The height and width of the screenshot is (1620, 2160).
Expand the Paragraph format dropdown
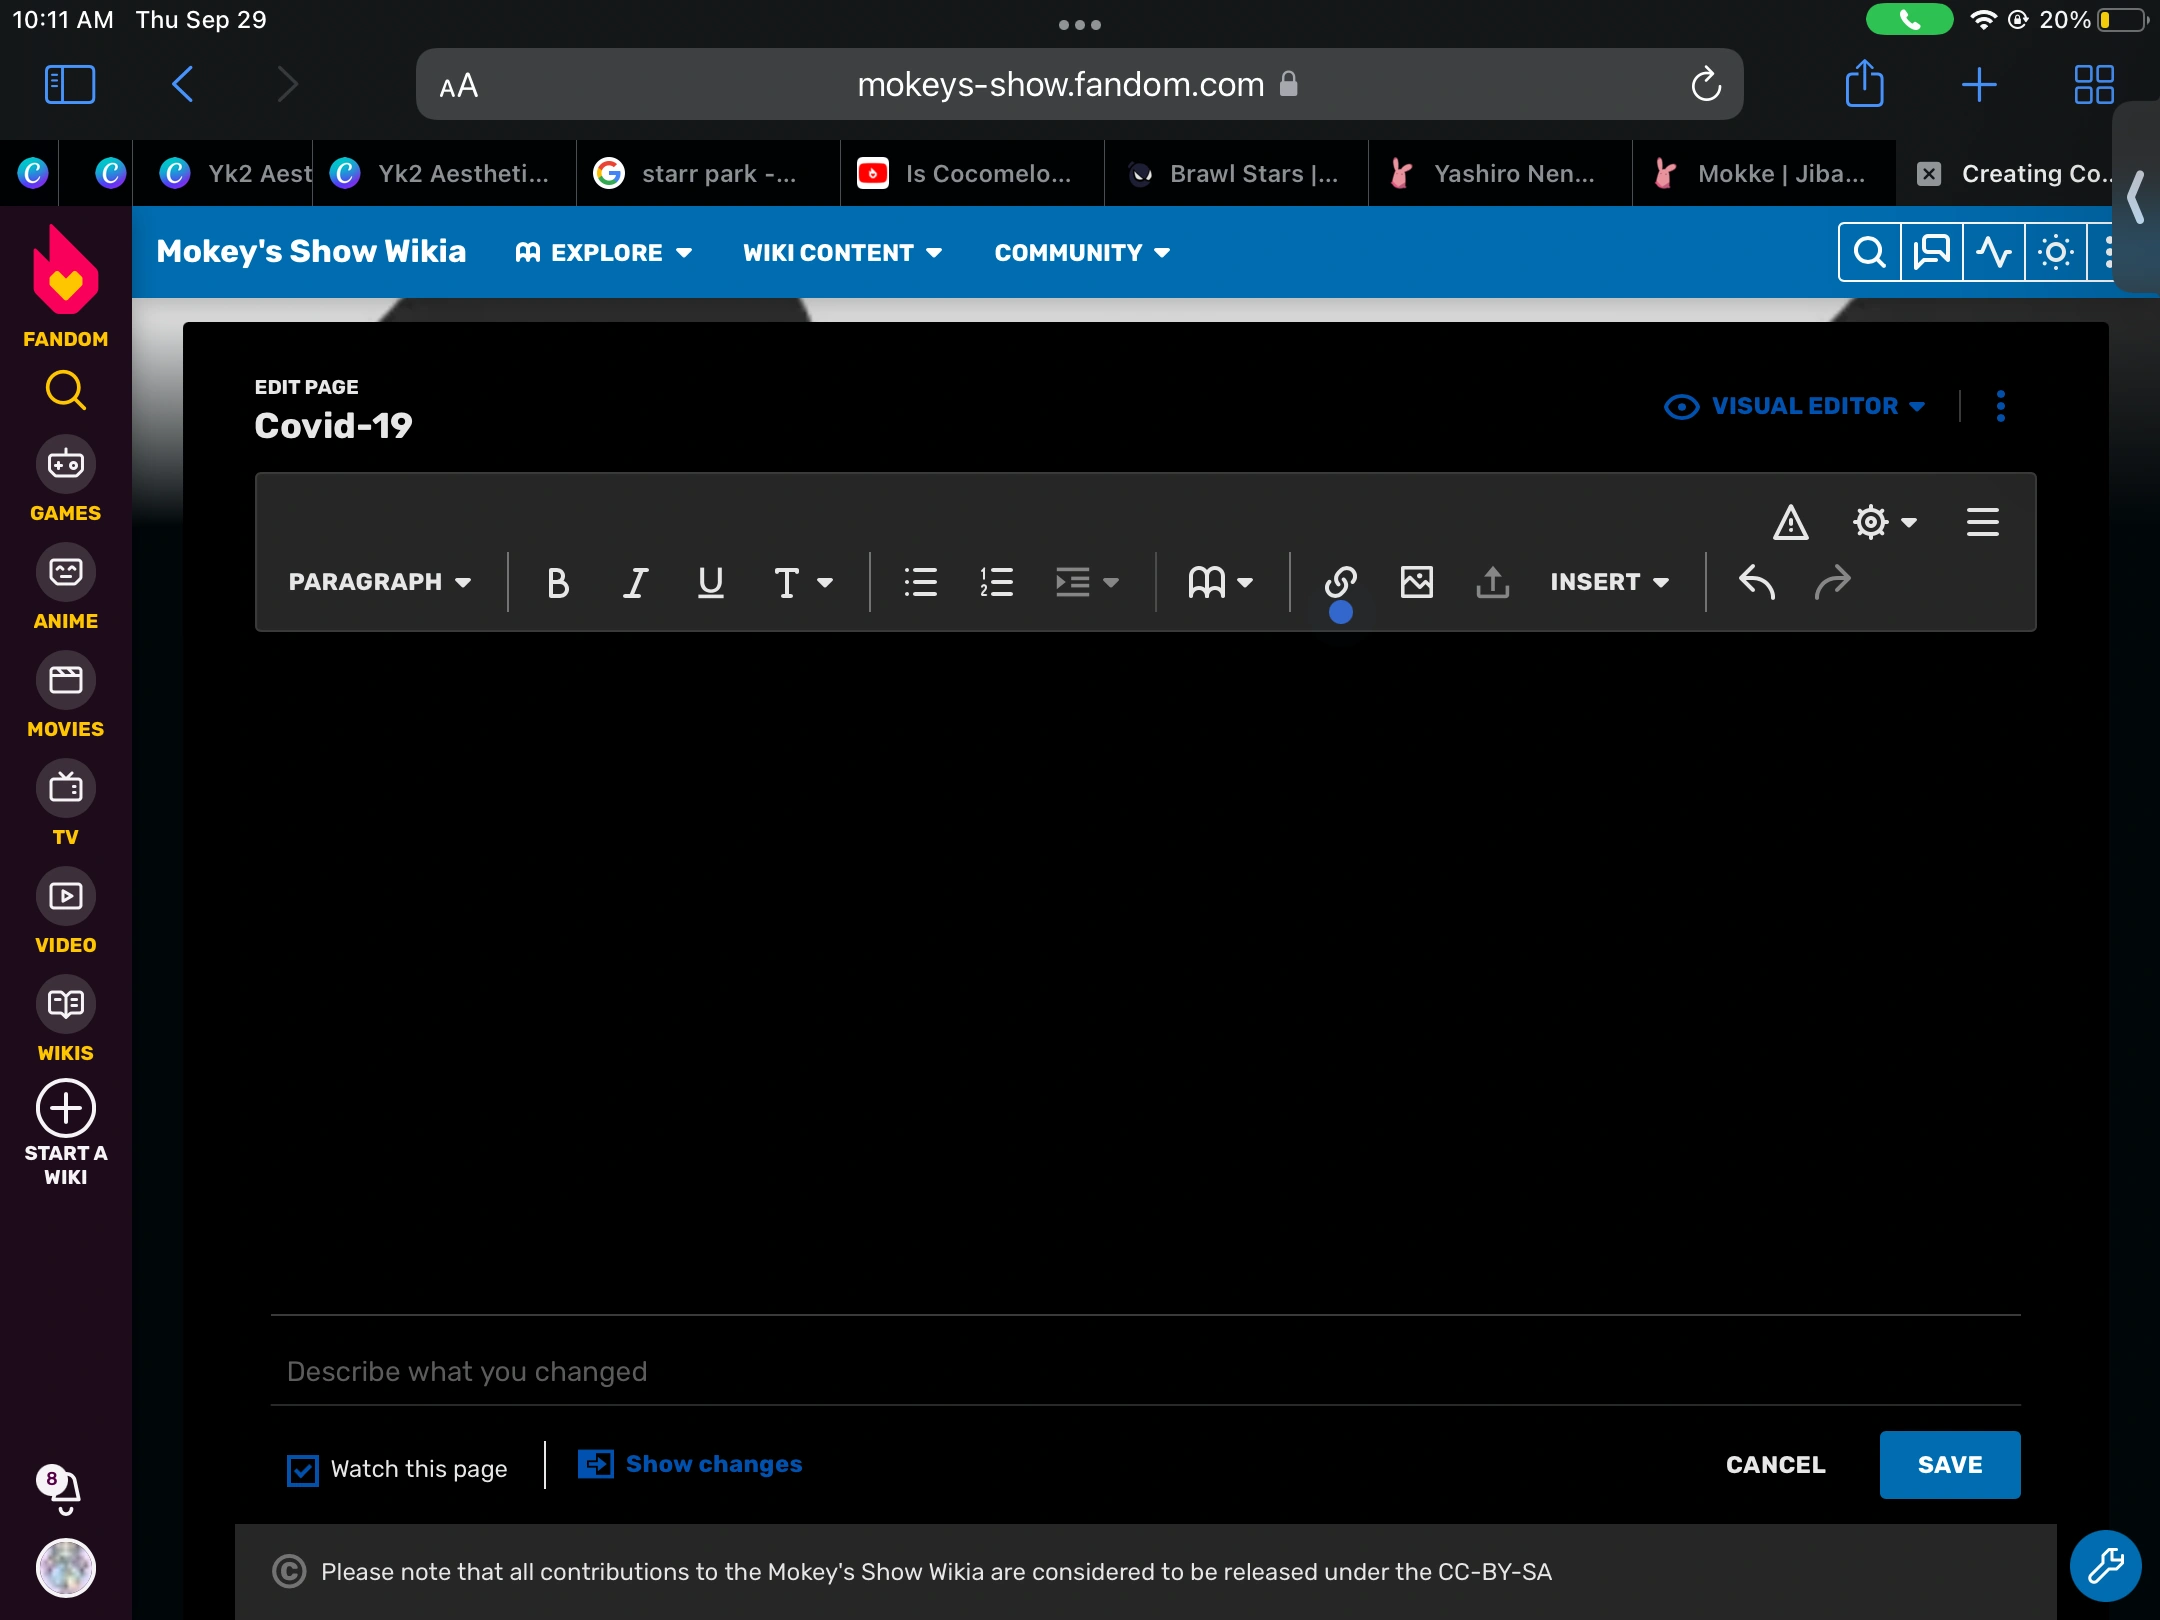click(x=380, y=582)
